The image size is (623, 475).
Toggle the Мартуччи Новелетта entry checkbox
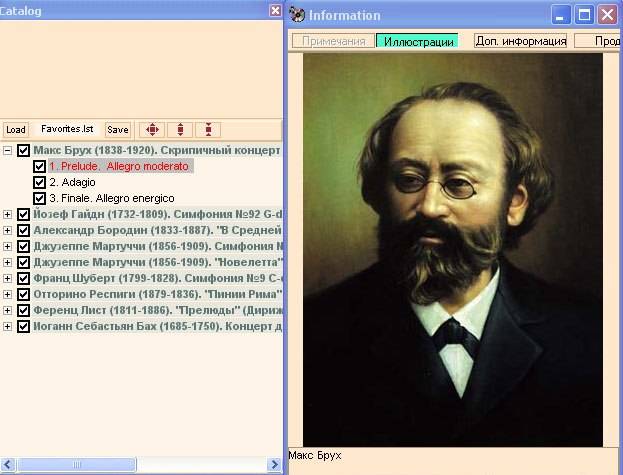click(23, 262)
